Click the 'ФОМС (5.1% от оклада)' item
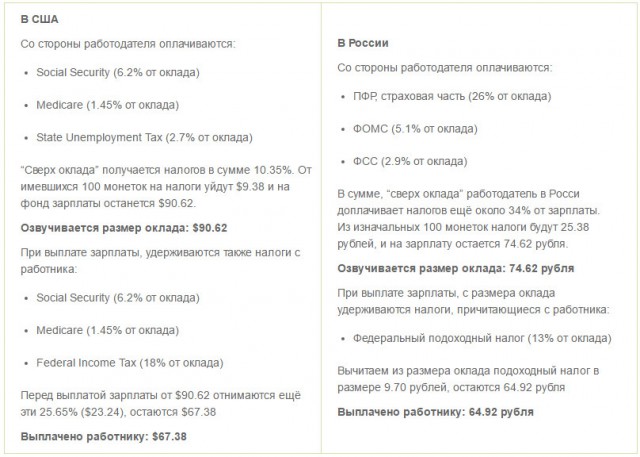This screenshot has width=640, height=457. point(415,129)
